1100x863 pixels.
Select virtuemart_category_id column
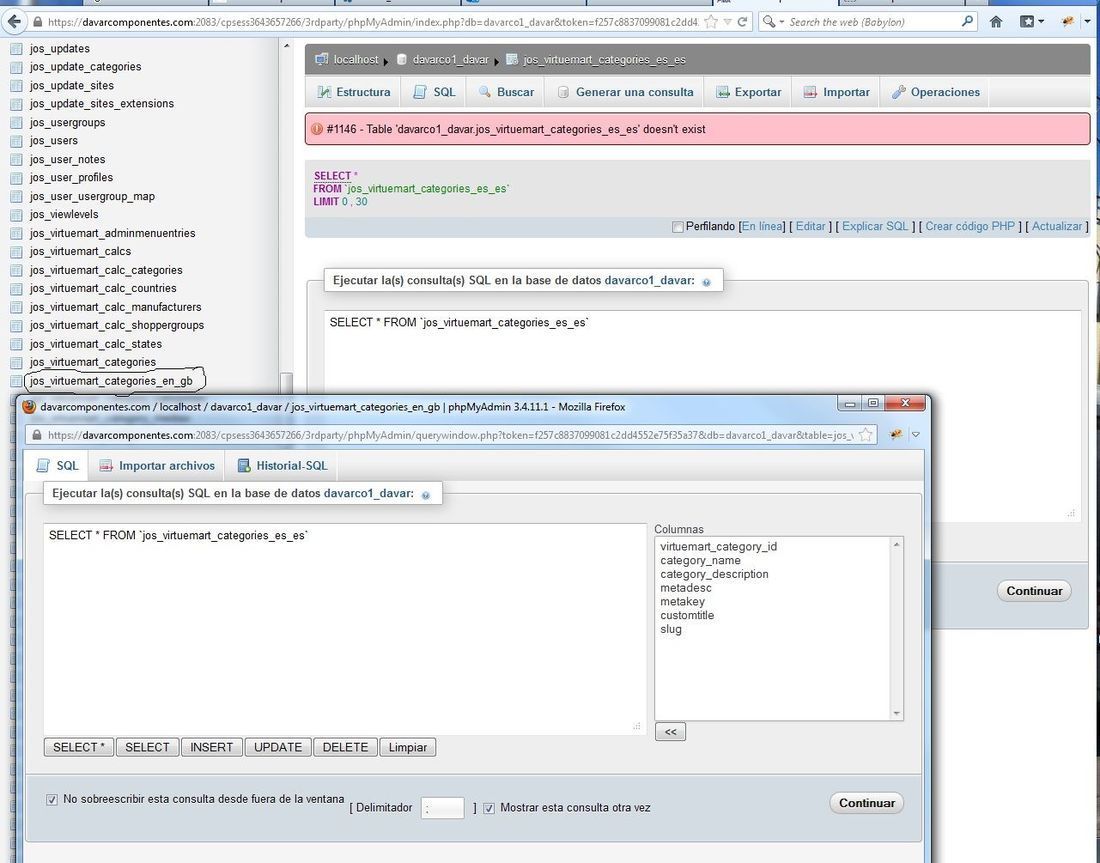click(x=718, y=547)
